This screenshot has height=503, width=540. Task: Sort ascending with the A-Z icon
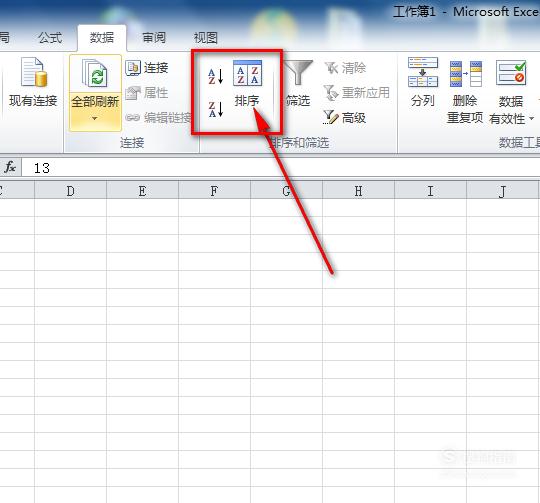click(216, 76)
